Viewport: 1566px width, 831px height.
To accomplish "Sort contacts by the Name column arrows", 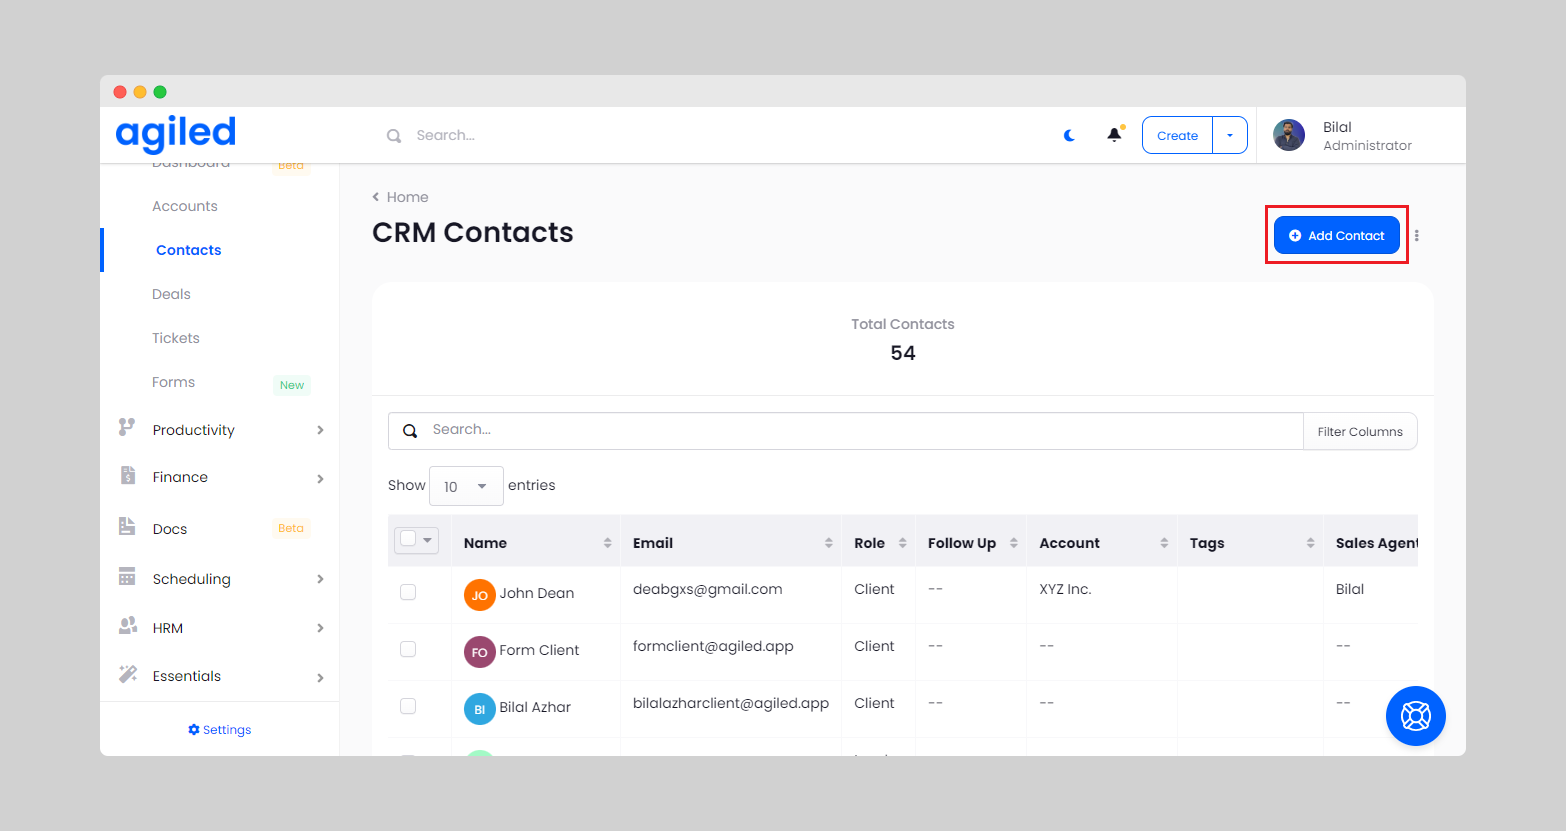I will (607, 543).
